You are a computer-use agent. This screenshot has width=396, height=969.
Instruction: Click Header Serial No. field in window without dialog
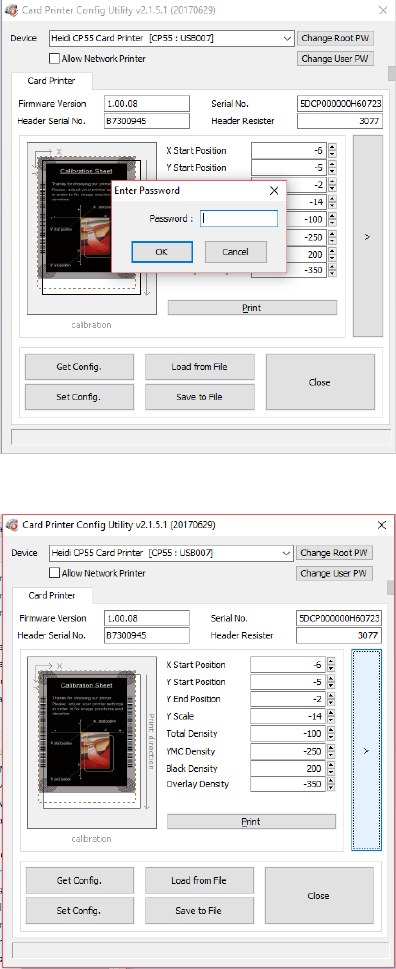[x=146, y=635]
